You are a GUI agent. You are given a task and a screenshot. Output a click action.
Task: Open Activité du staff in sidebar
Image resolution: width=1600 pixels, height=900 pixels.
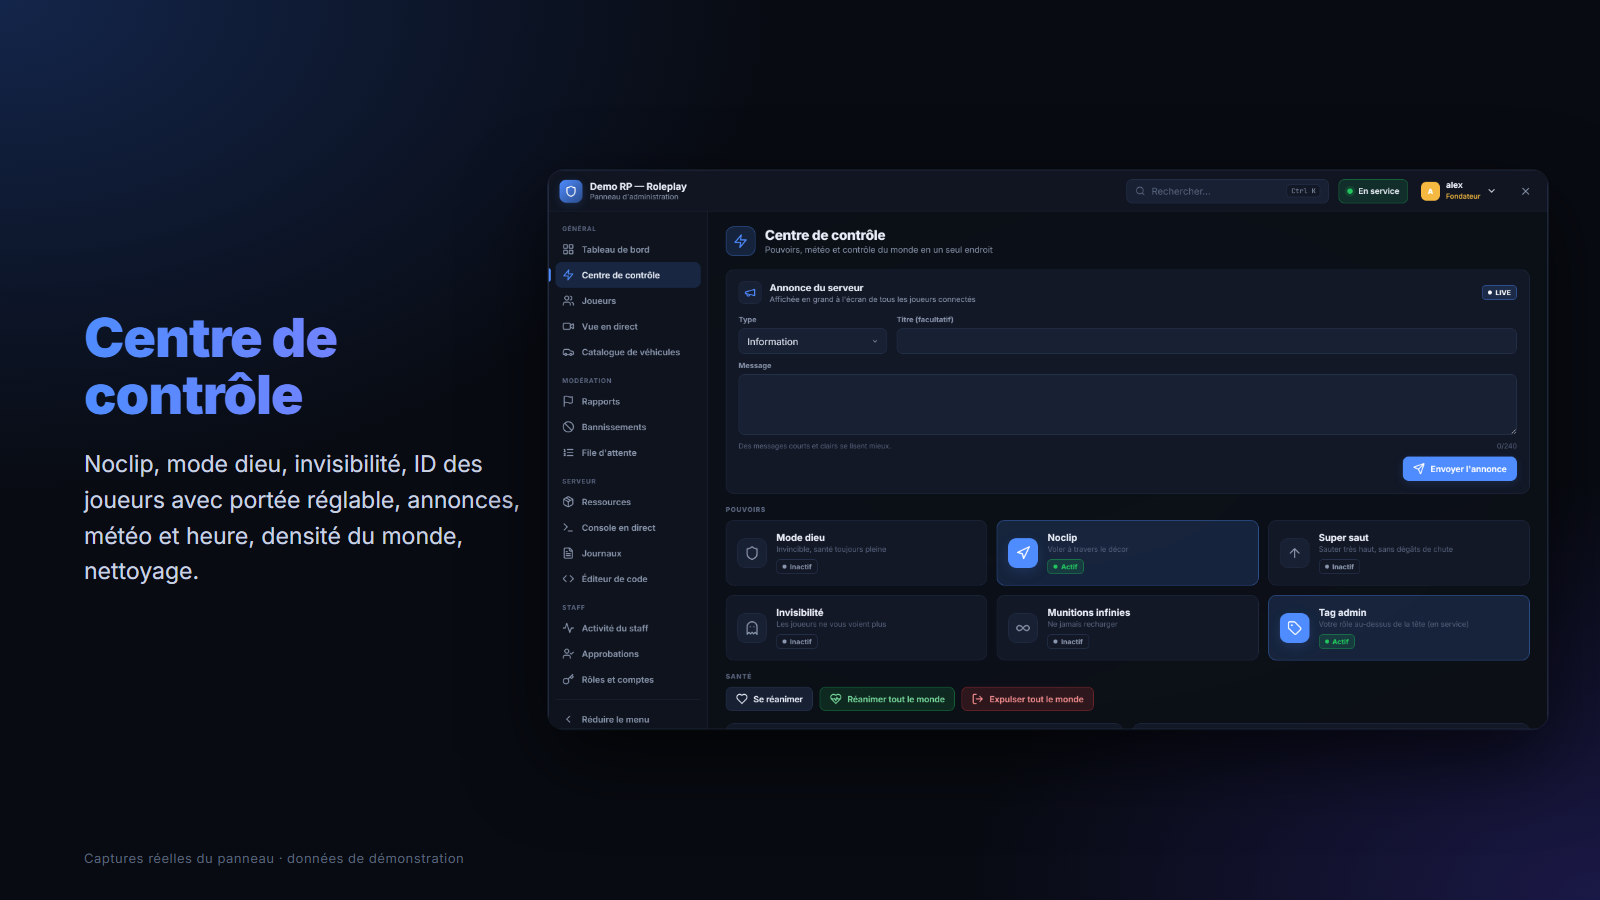(x=628, y=629)
